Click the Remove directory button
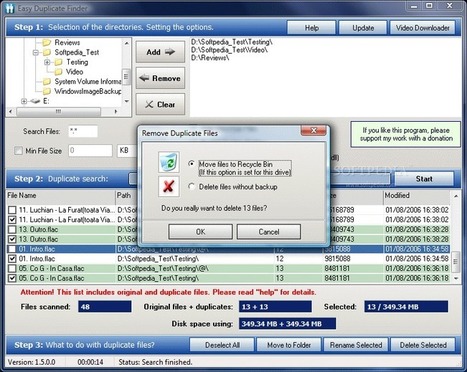 pos(160,78)
